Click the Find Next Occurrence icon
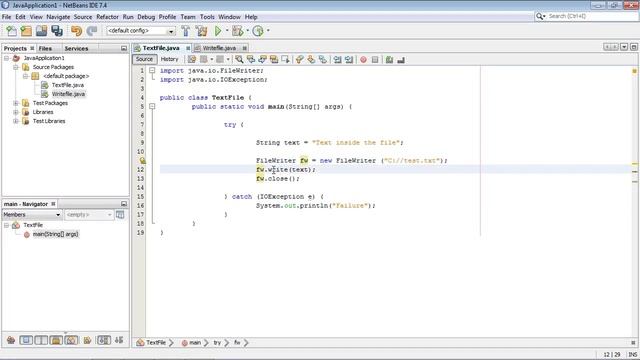 point(262,60)
